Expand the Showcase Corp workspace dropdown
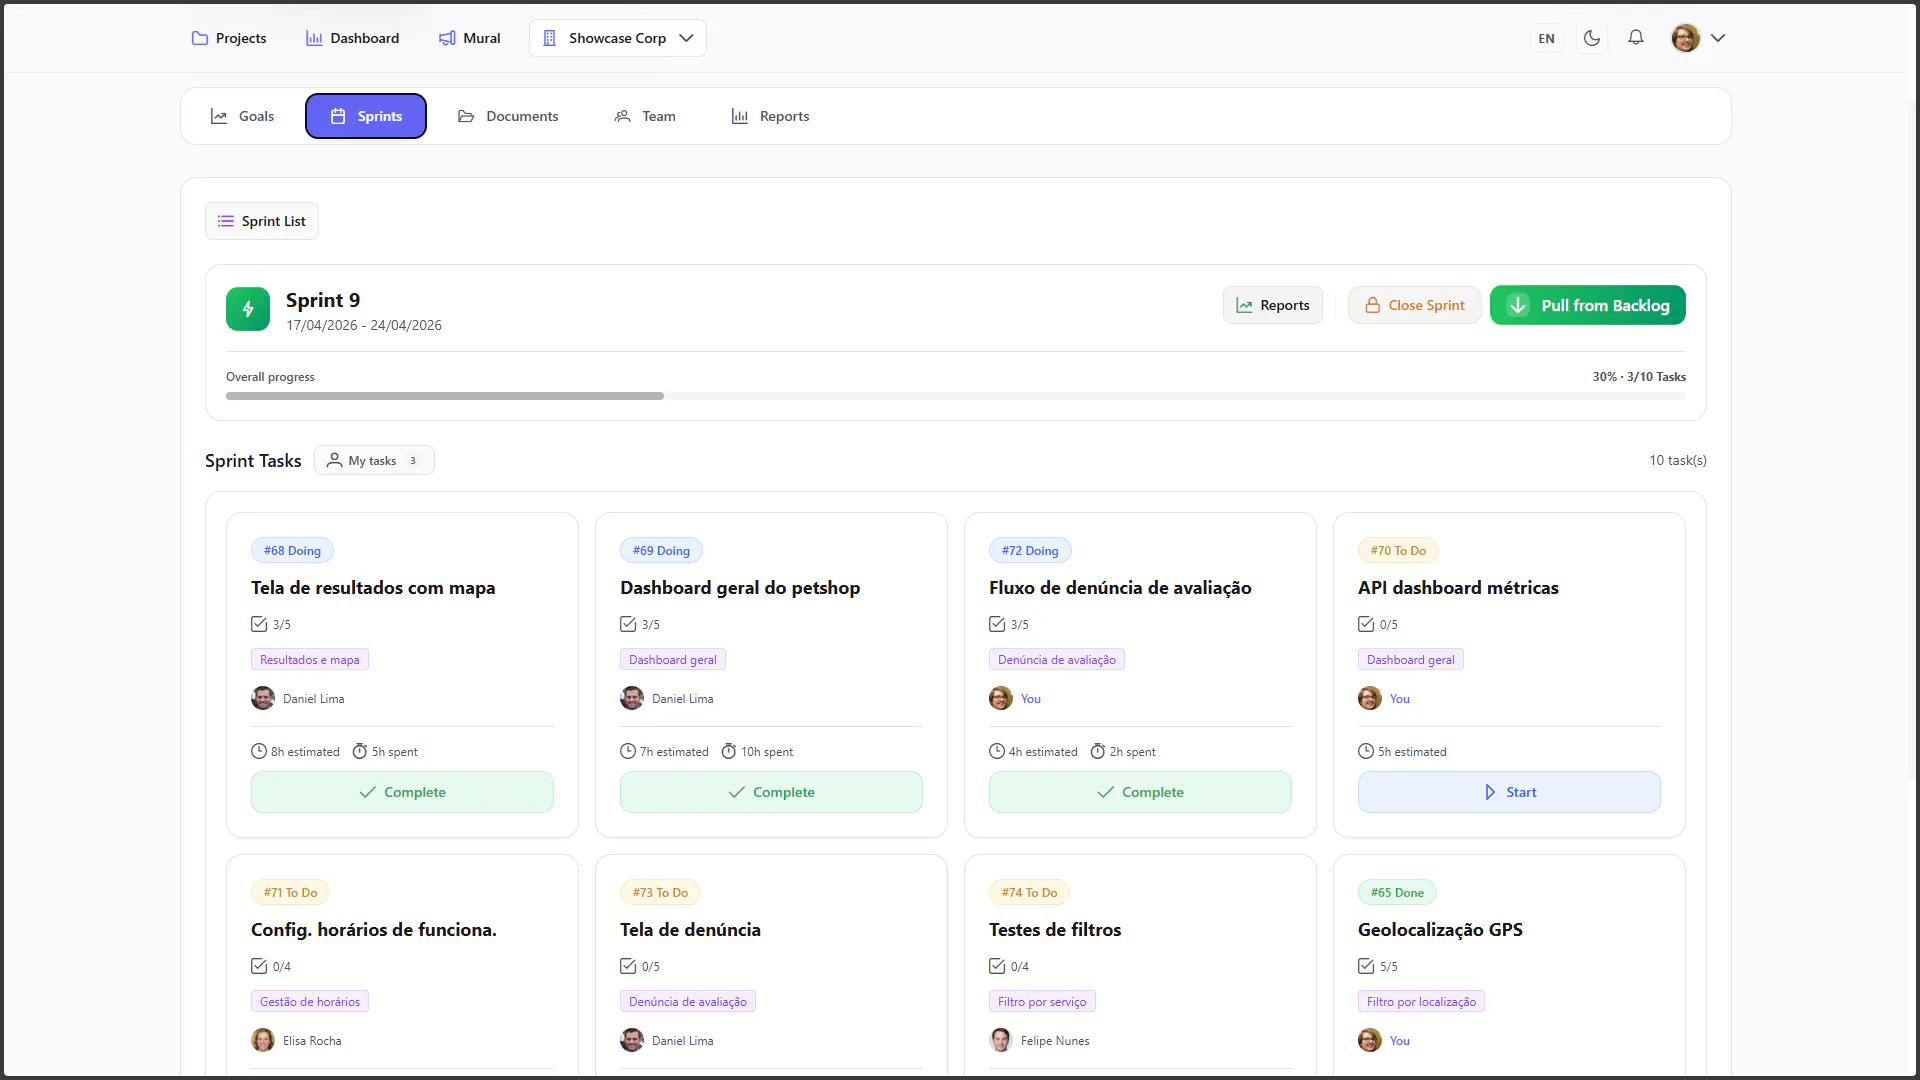 point(618,38)
